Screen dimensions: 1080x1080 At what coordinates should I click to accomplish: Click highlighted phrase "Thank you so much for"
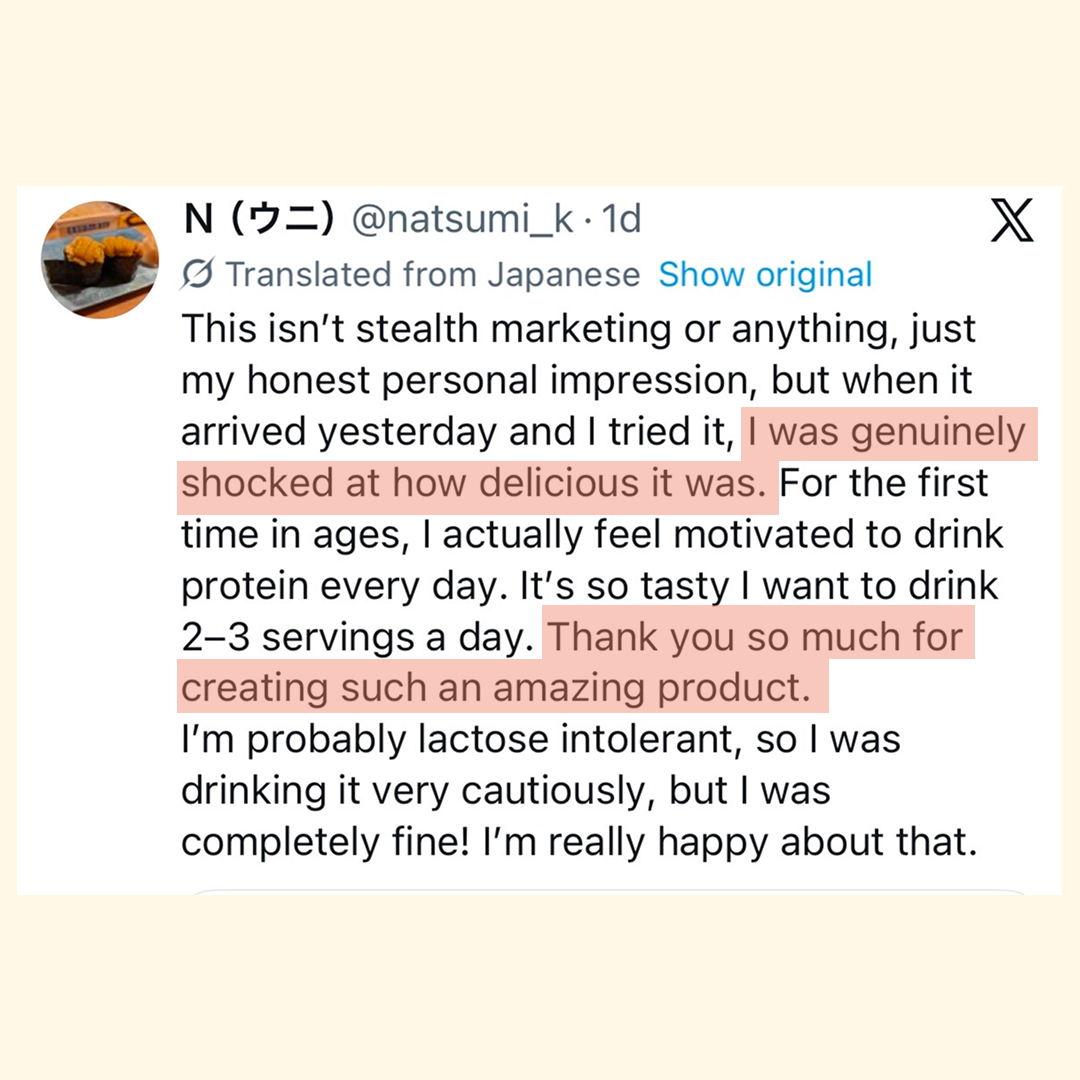pos(757,637)
